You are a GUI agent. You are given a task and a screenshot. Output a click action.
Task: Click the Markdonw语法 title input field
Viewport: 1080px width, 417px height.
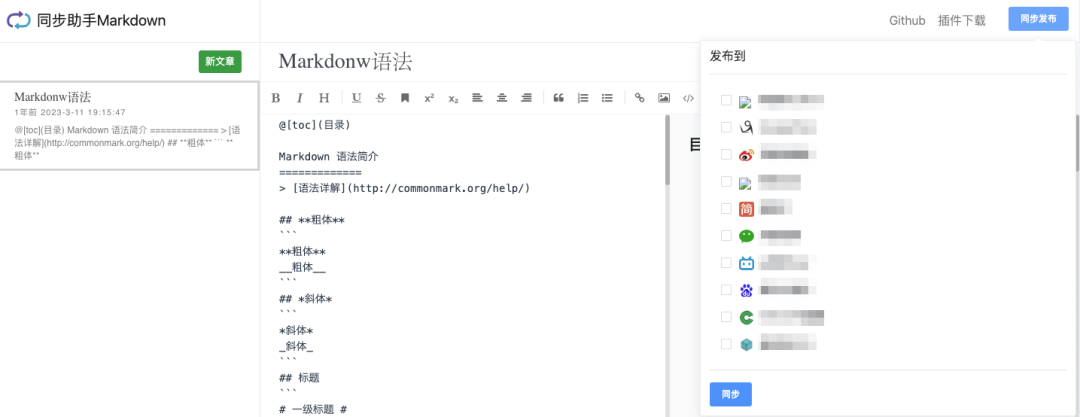479,61
